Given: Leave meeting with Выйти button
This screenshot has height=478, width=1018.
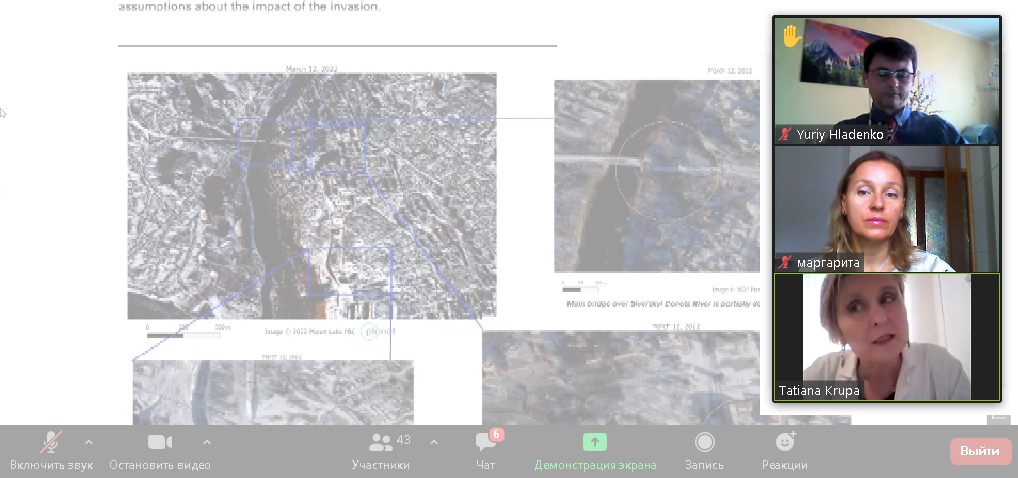Looking at the screenshot, I should pos(980,451).
